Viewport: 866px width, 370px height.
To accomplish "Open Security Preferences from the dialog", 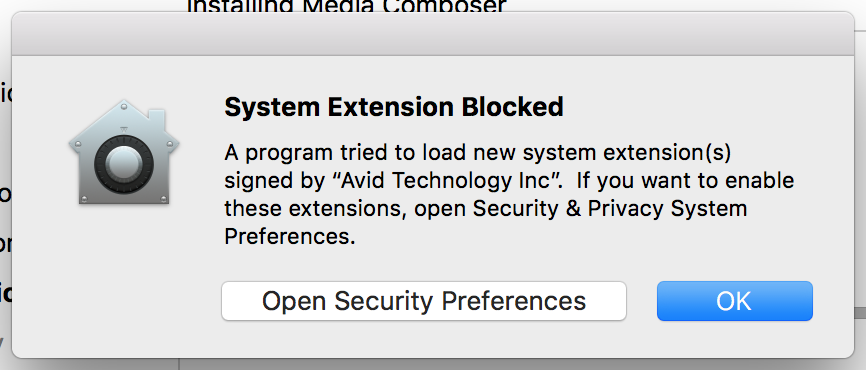I will [x=424, y=301].
